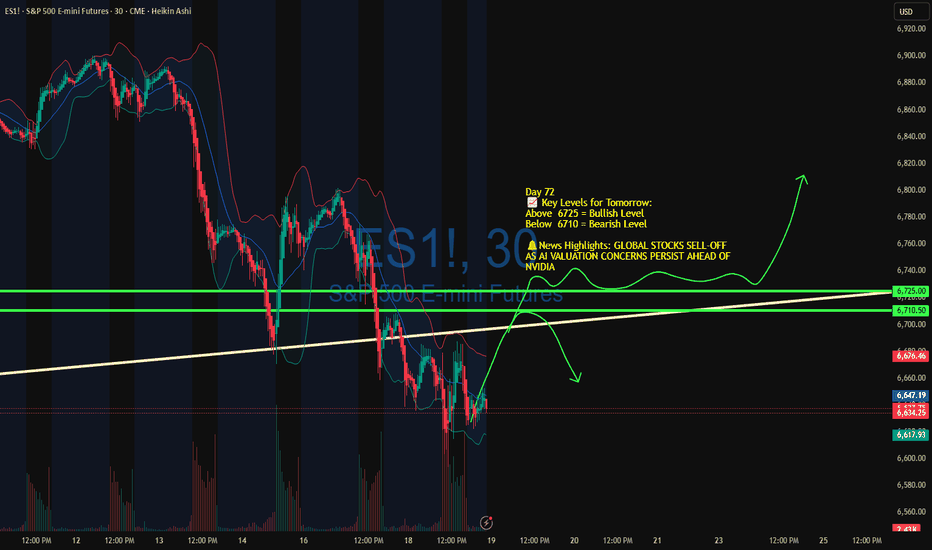Click the bell emoji beside News Highlights
Screen dimensions: 932x550
[x=530, y=244]
